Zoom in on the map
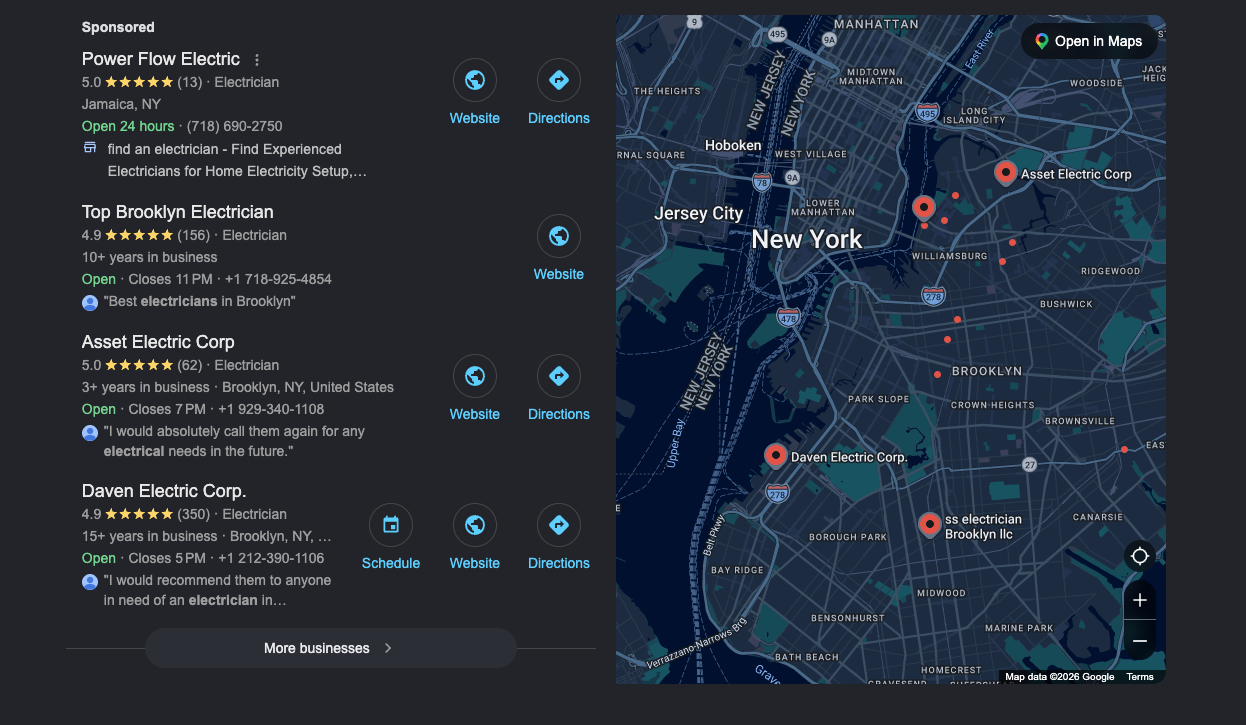 1140,600
